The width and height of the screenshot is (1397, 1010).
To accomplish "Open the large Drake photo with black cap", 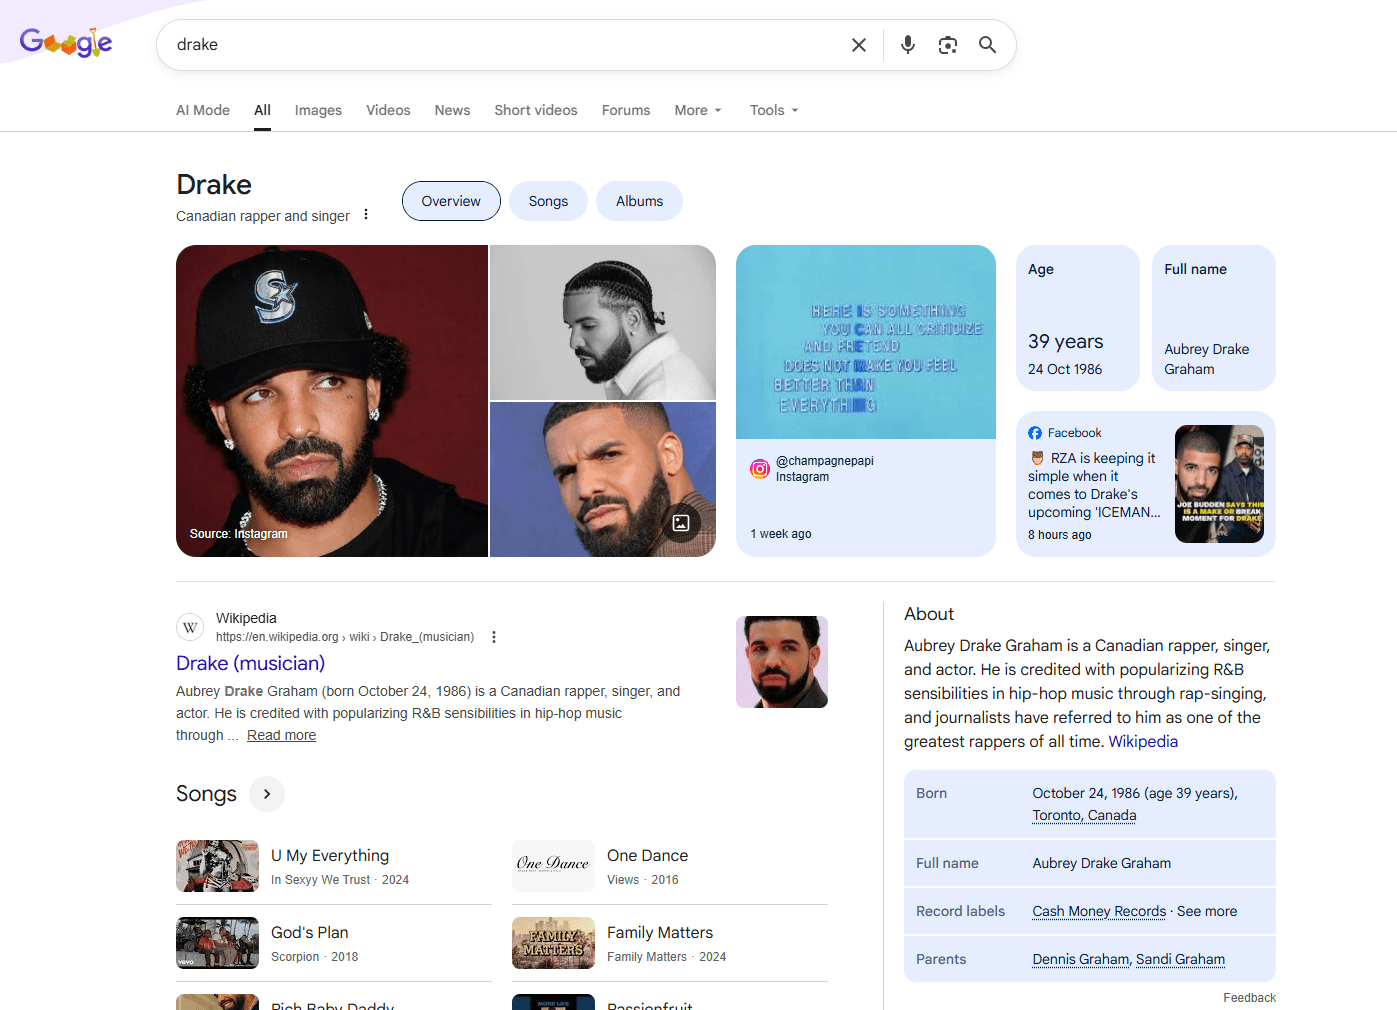I will pos(332,401).
